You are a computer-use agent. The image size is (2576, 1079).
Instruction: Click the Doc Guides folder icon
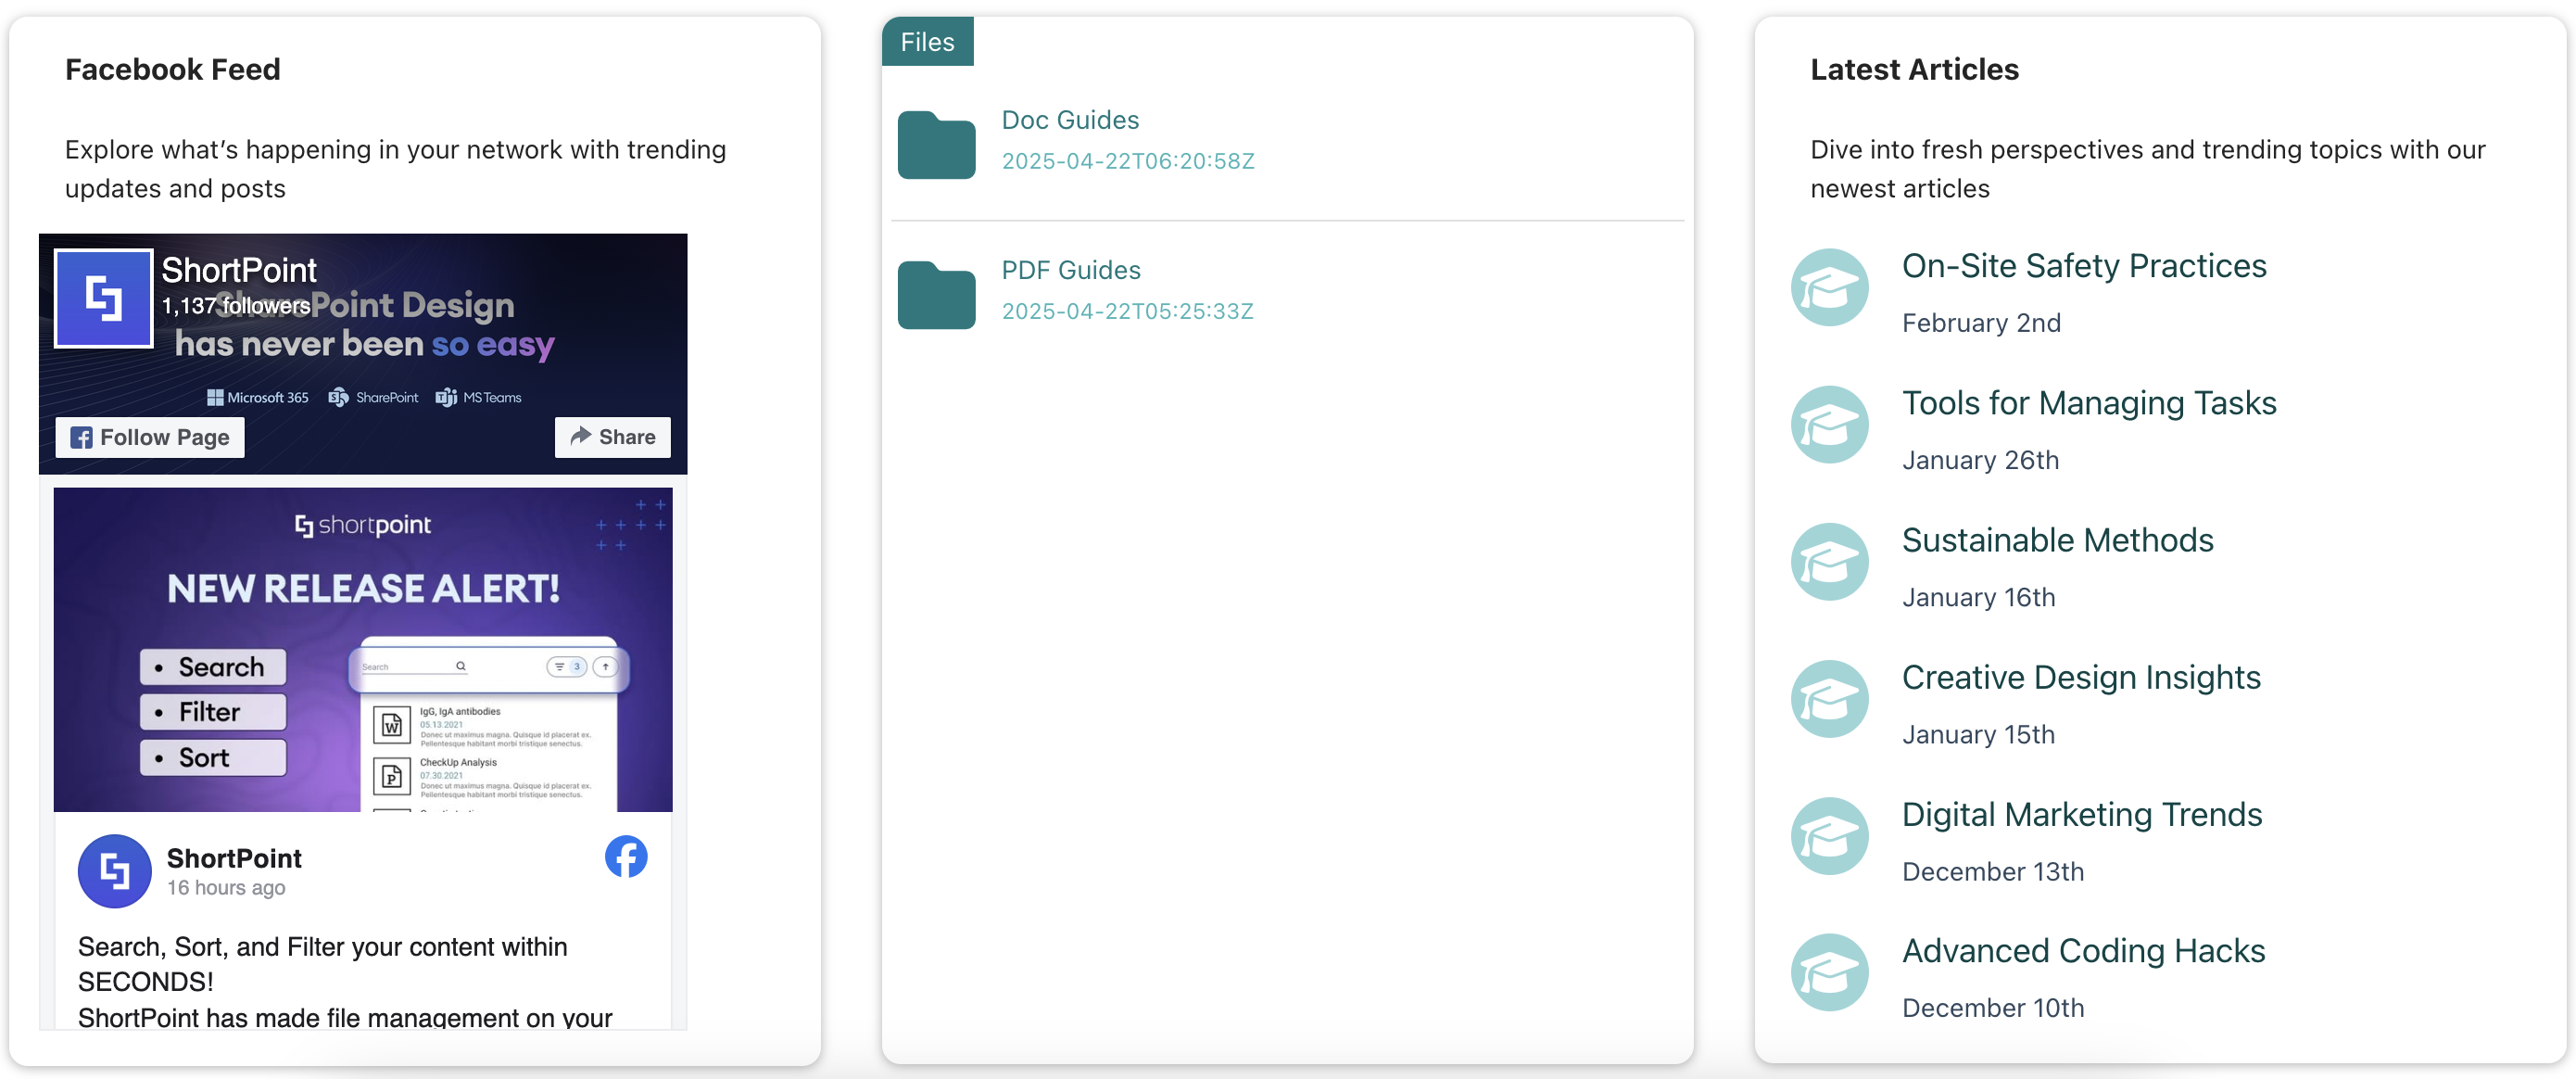pyautogui.click(x=936, y=145)
